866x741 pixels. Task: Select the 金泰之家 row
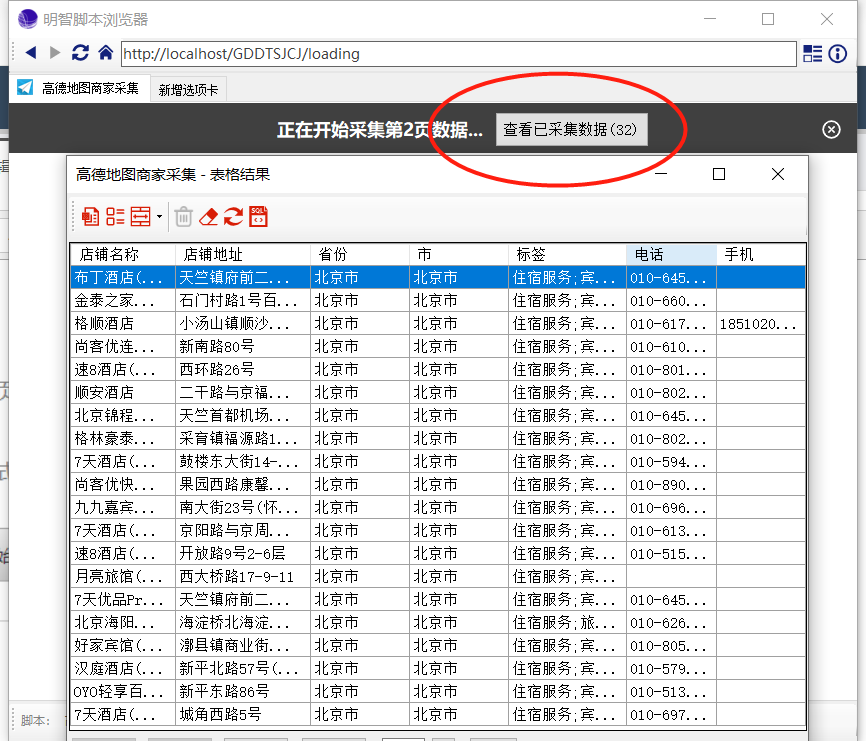438,300
